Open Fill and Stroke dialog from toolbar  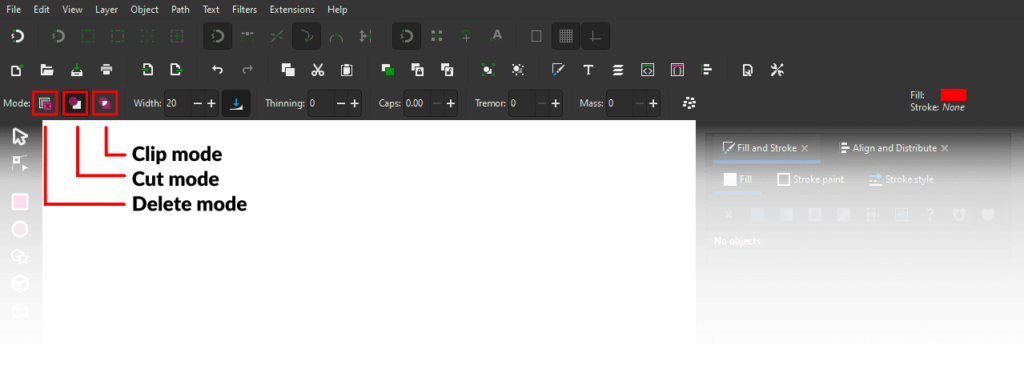point(558,70)
